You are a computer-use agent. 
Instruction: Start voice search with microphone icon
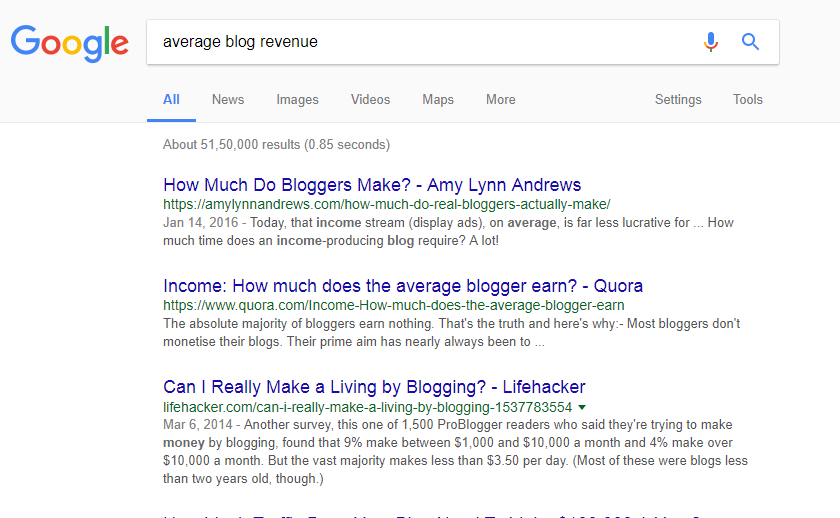711,42
